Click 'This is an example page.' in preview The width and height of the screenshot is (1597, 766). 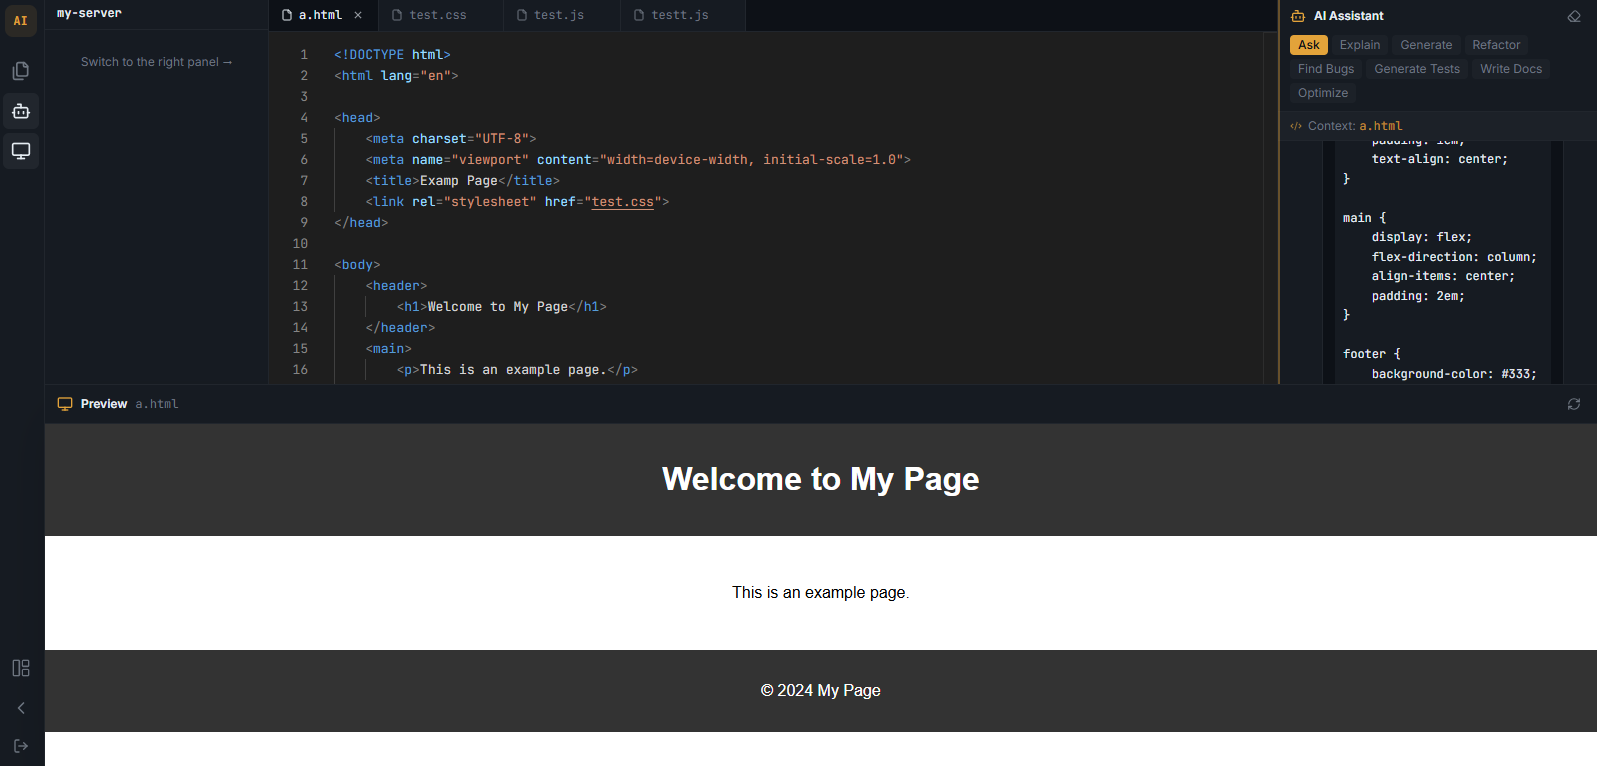820,593
